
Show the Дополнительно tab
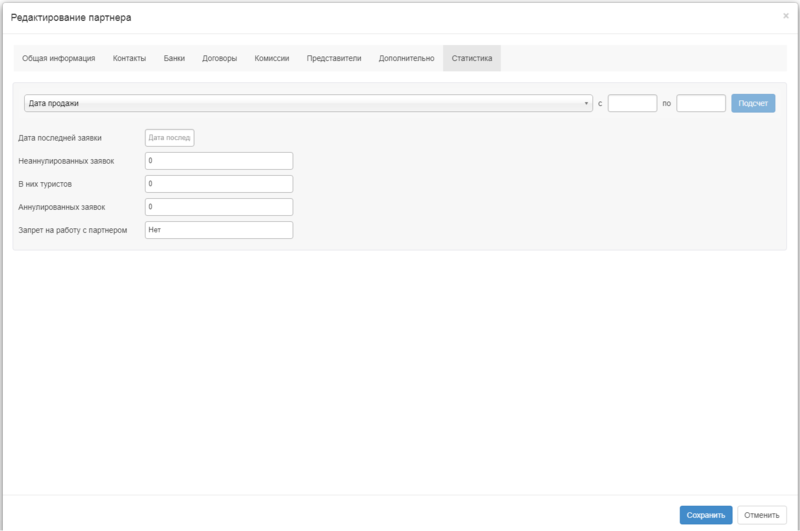click(x=406, y=58)
